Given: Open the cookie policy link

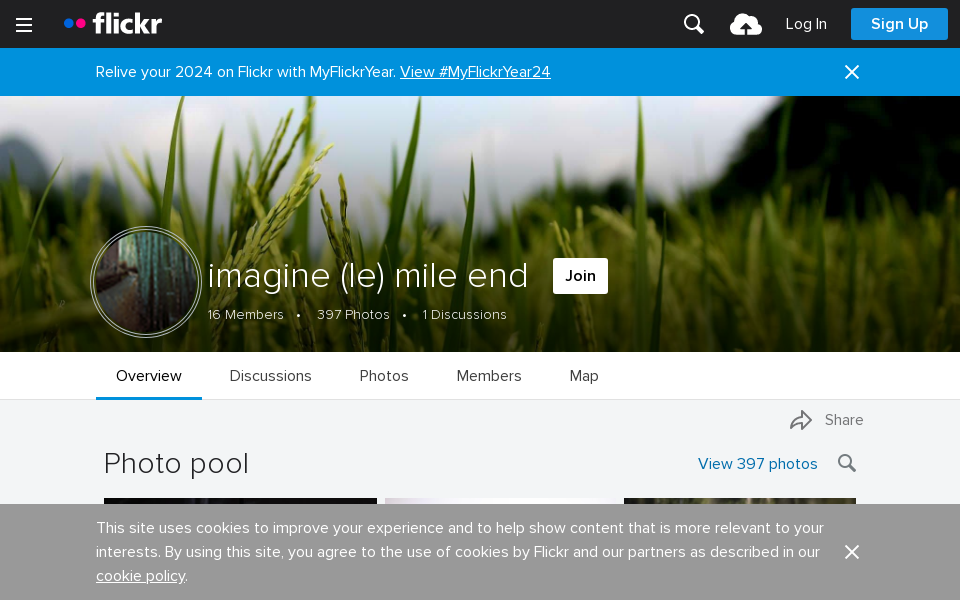Looking at the screenshot, I should [140, 576].
